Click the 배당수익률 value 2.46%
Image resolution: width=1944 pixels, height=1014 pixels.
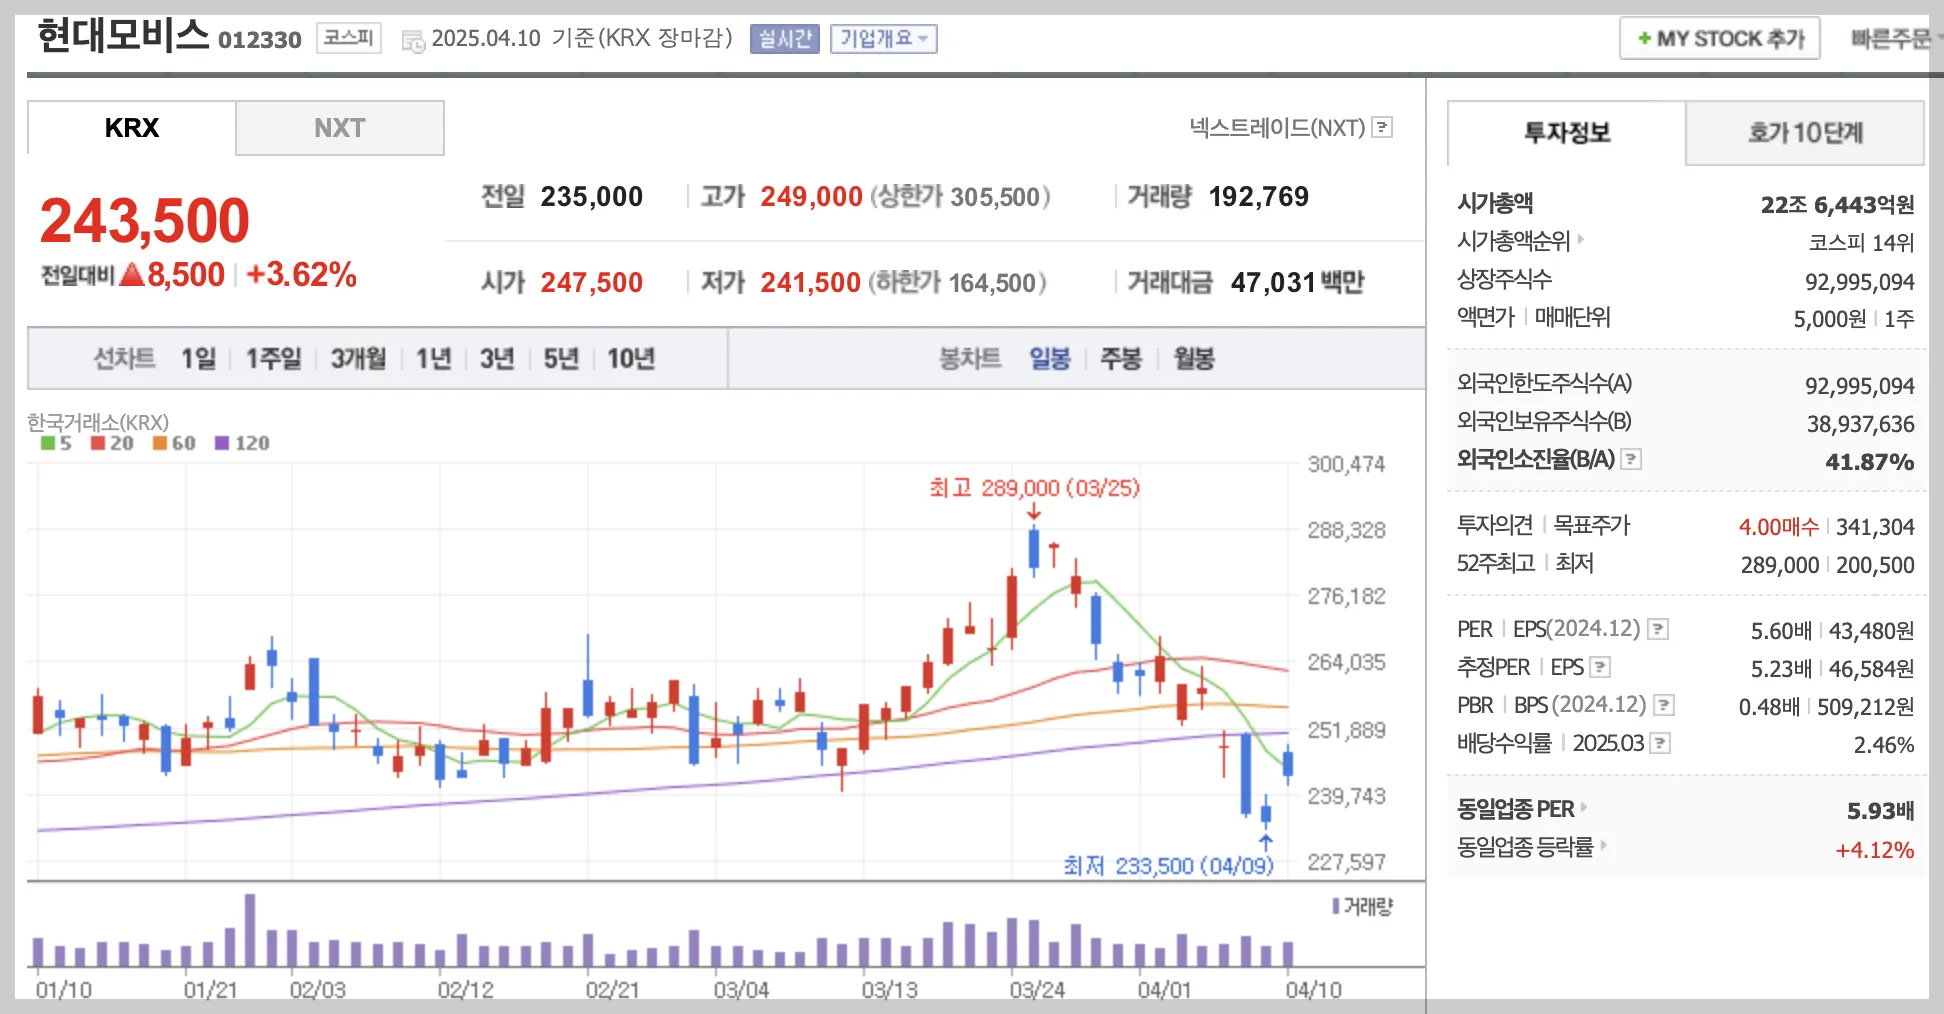(1883, 745)
